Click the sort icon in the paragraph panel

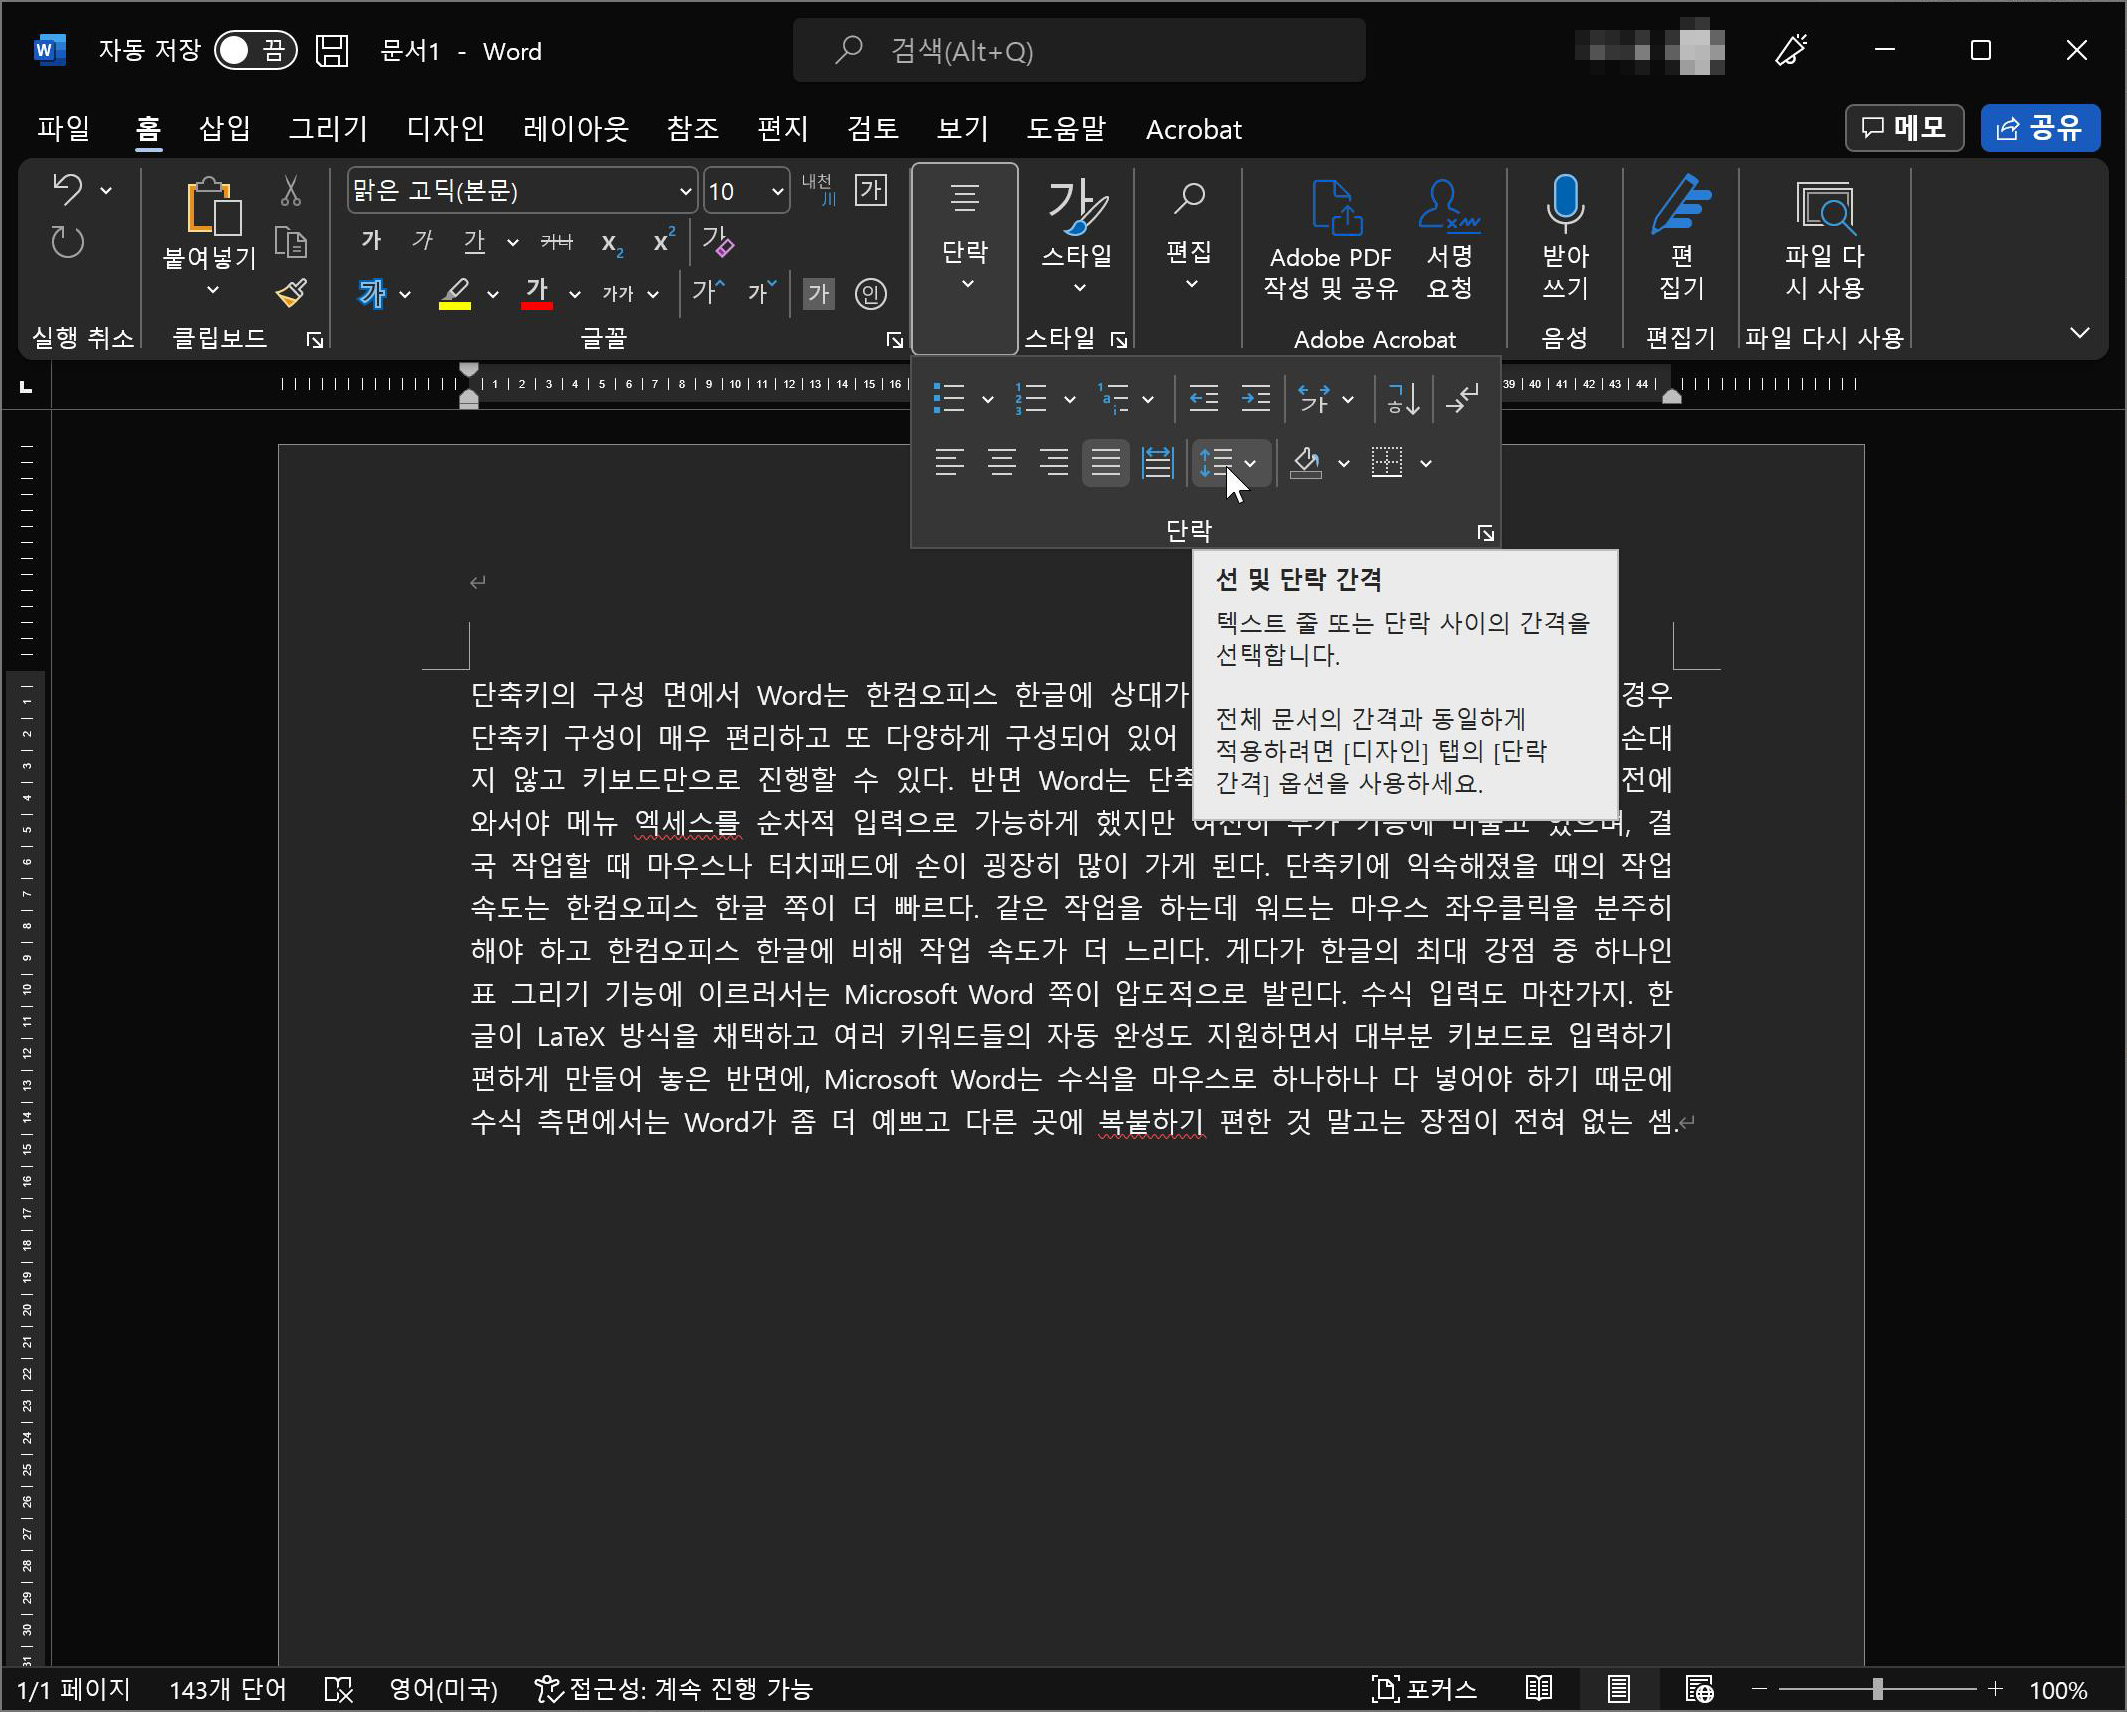click(1401, 398)
